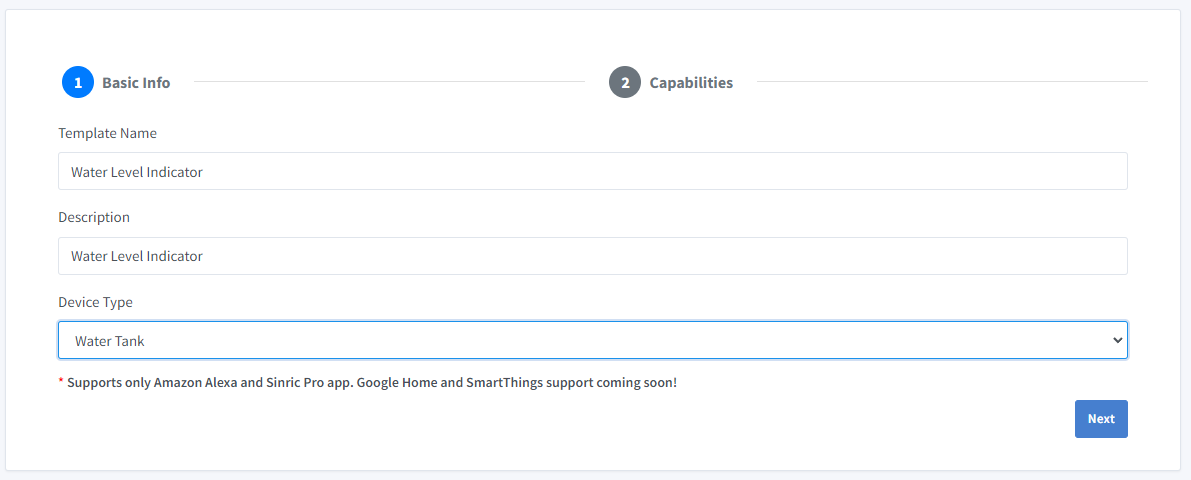This screenshot has width=1191, height=480.
Task: Click the connector line between both steps
Action: click(388, 82)
